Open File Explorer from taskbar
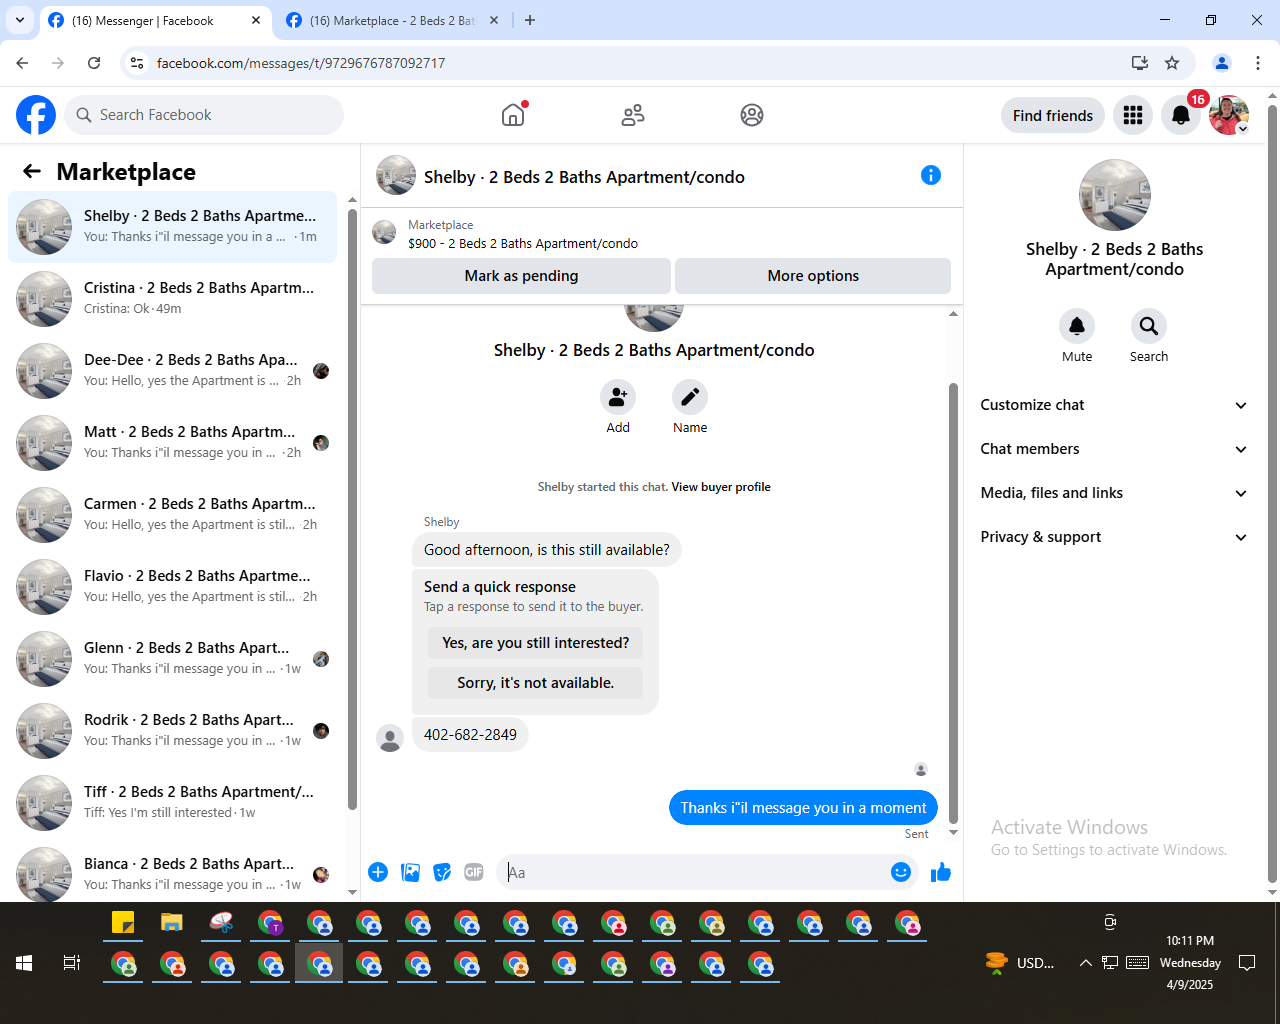 click(172, 922)
